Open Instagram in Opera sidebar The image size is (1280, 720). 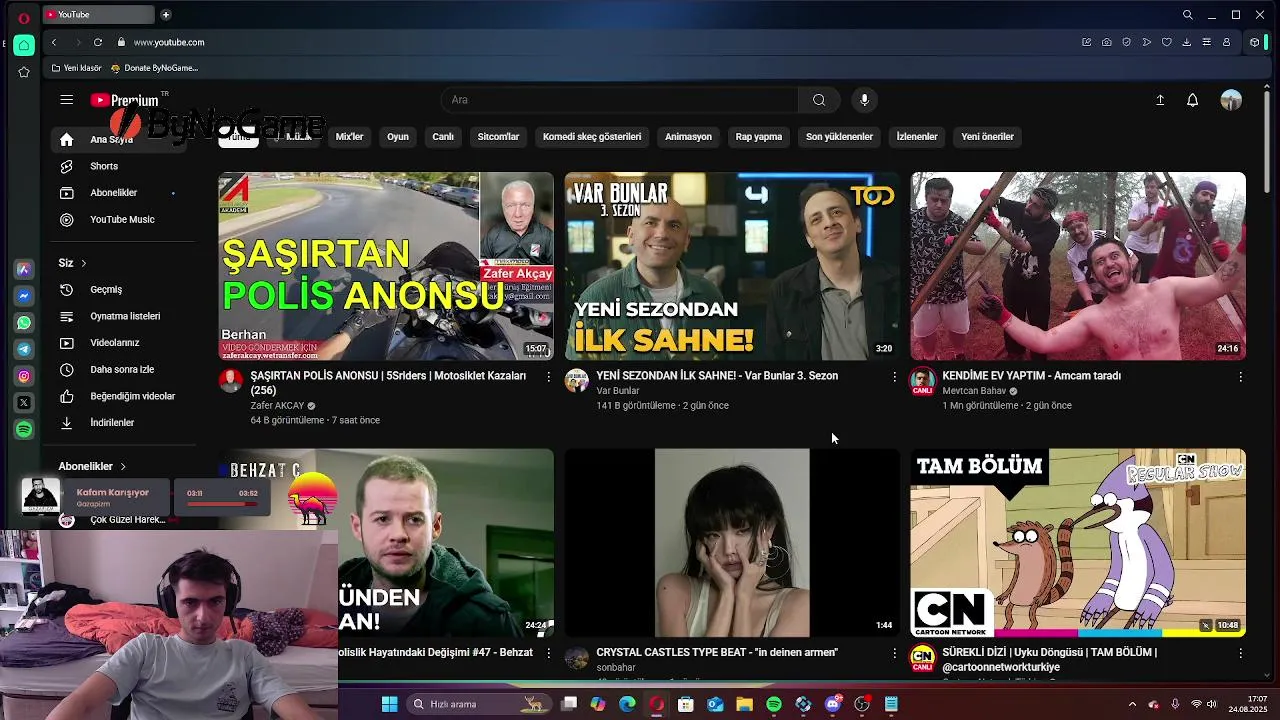(24, 376)
